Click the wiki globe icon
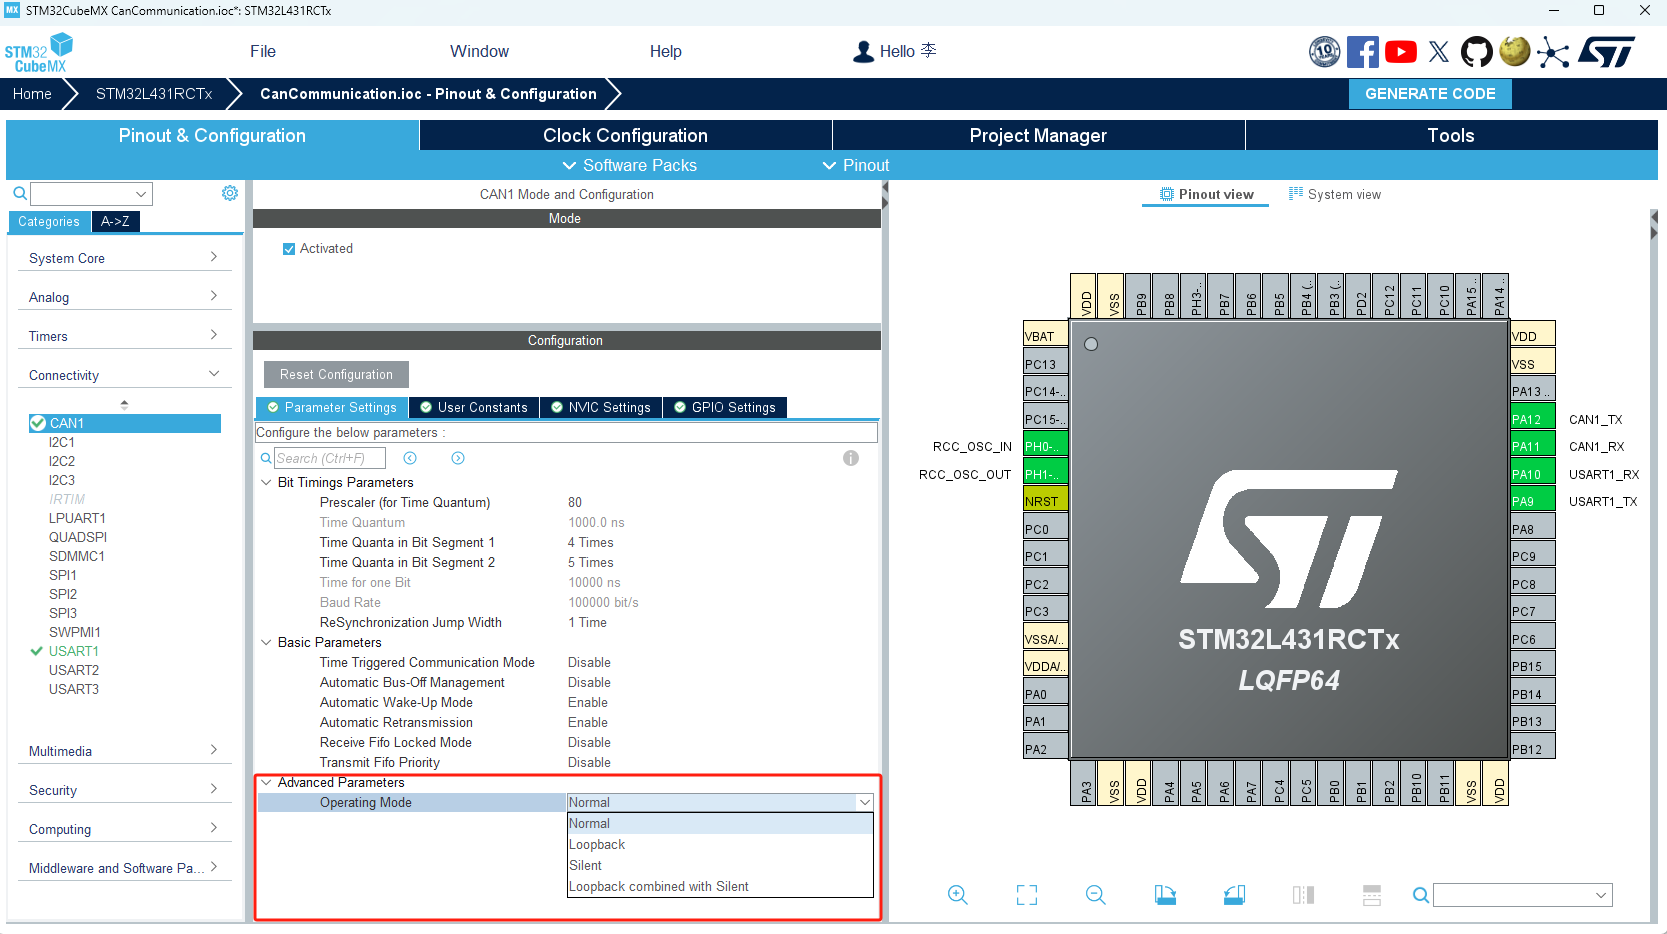Viewport: 1667px width, 934px height. click(1514, 52)
